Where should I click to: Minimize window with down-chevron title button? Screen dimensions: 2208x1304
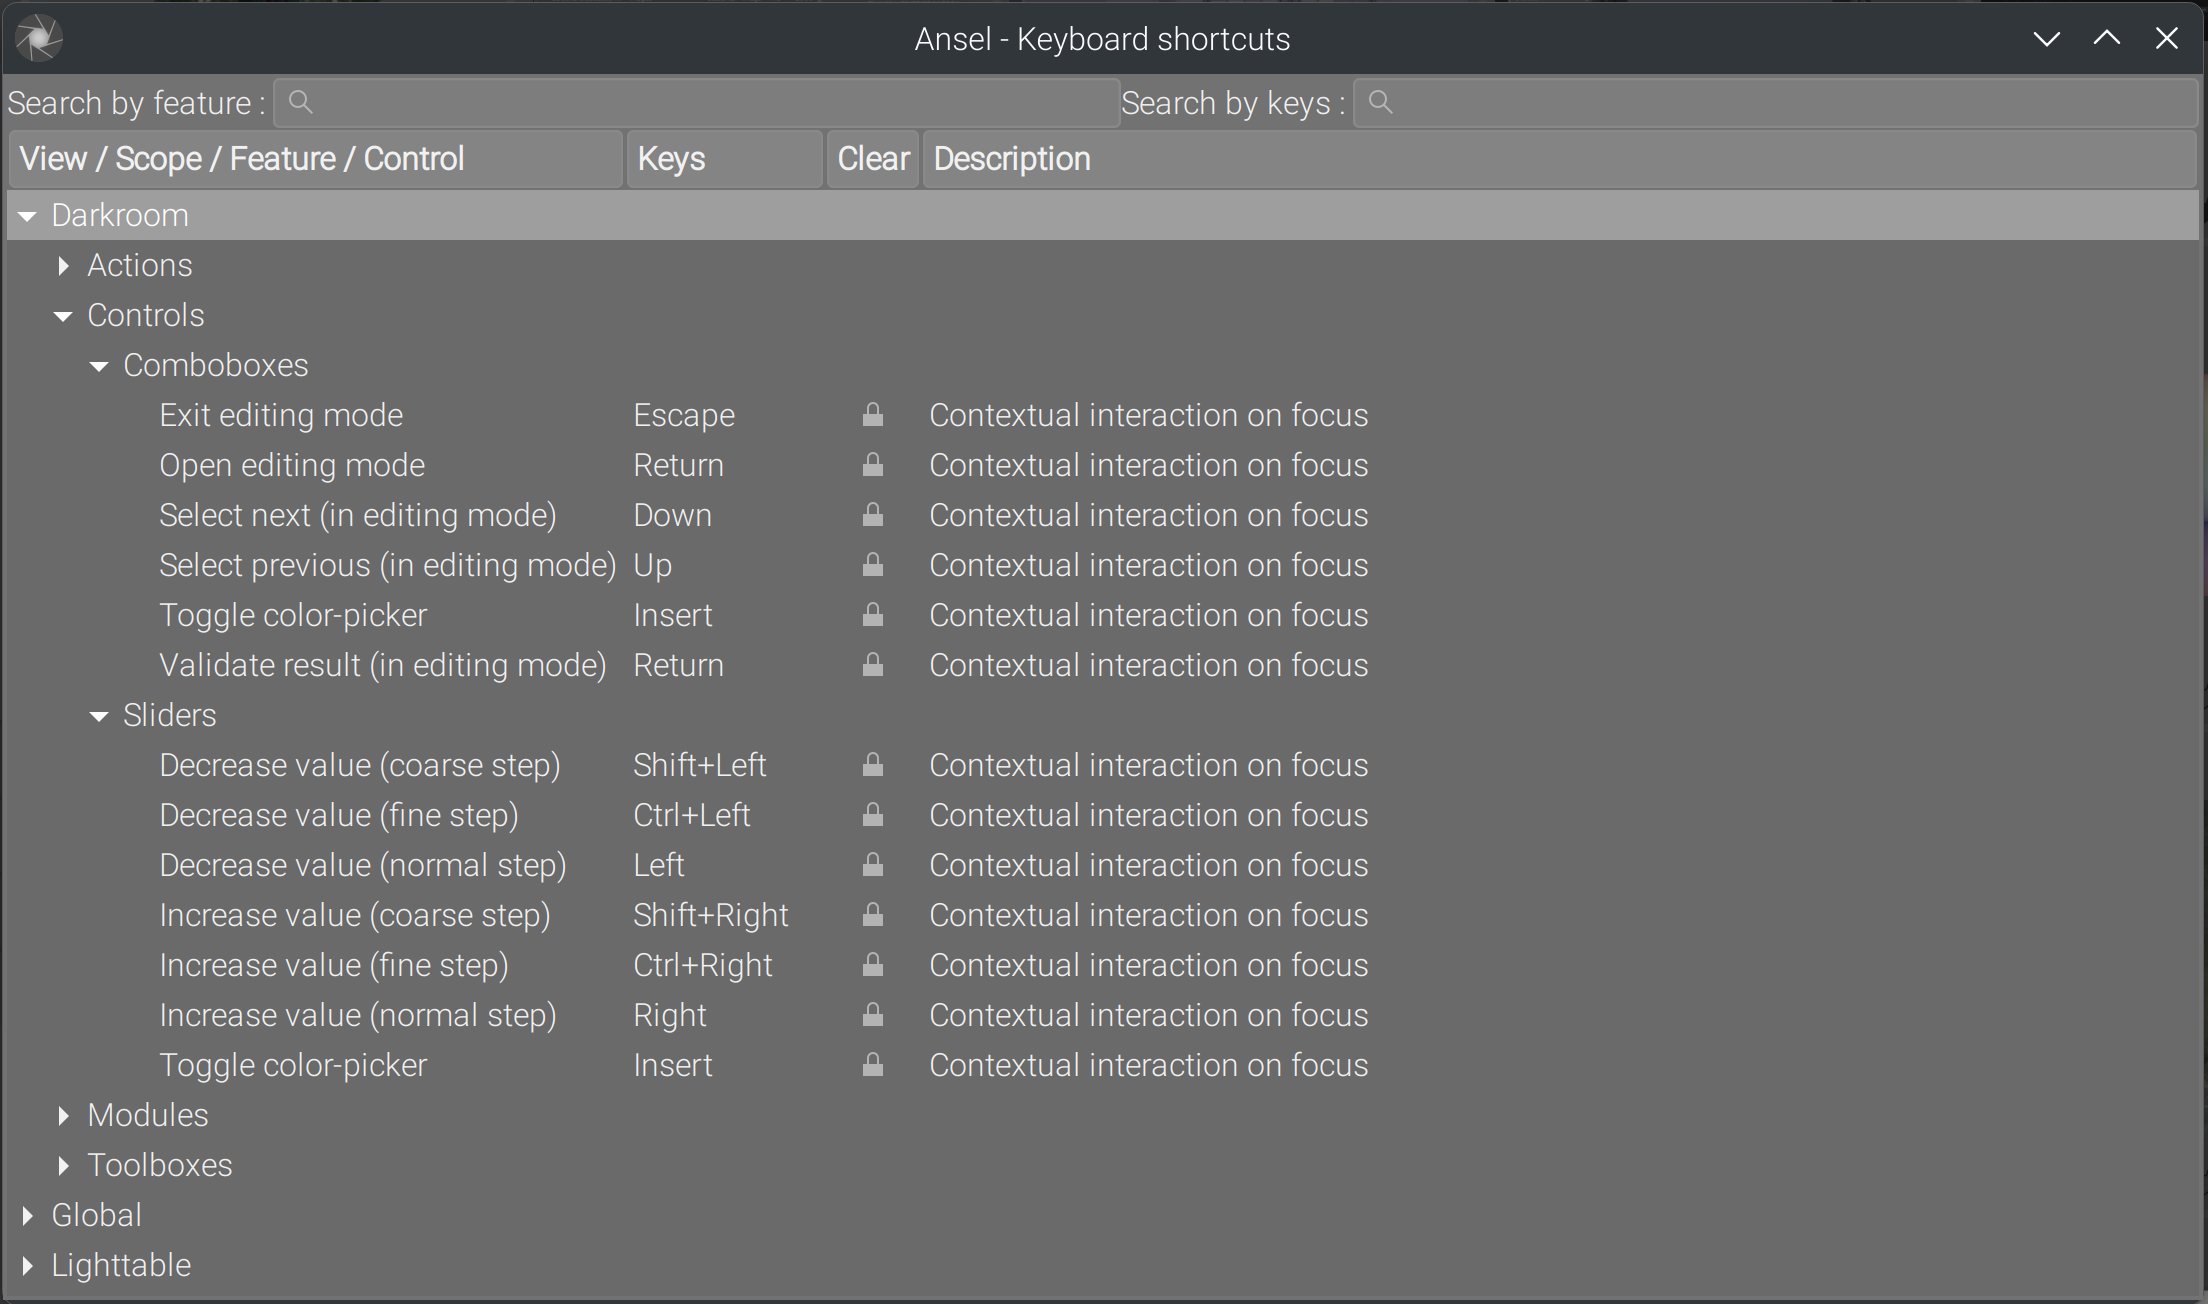click(2047, 39)
